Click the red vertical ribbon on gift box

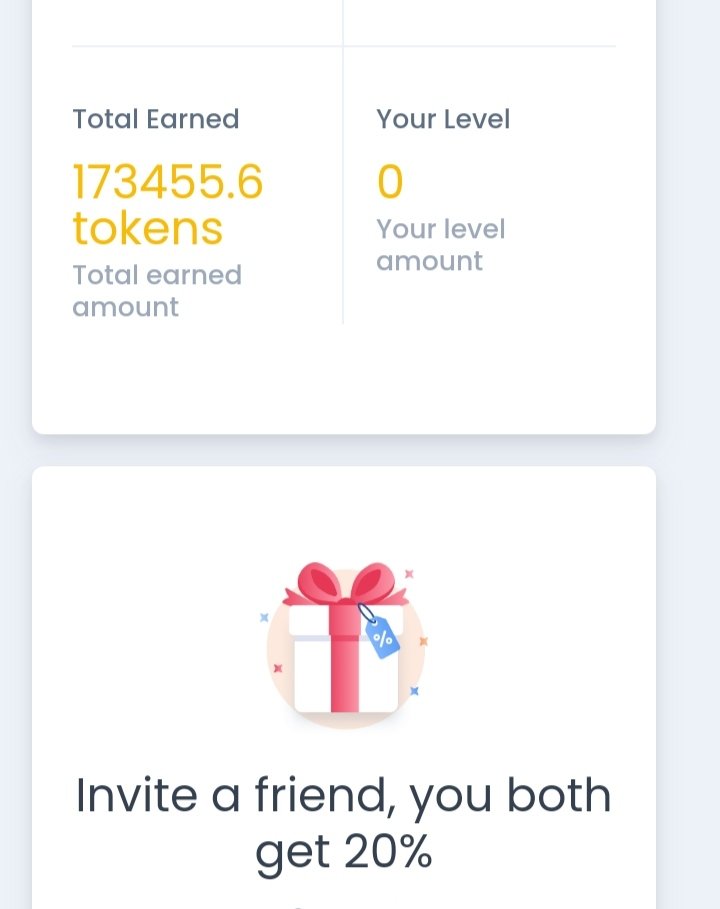tap(345, 658)
